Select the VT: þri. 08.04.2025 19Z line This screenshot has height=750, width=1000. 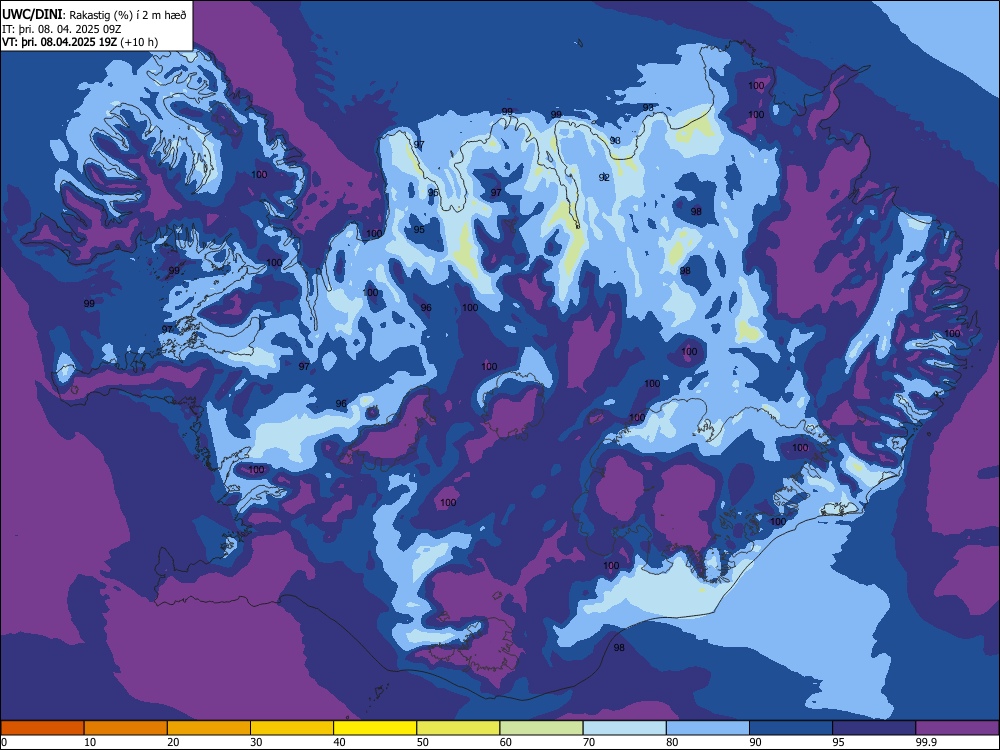coord(59,42)
